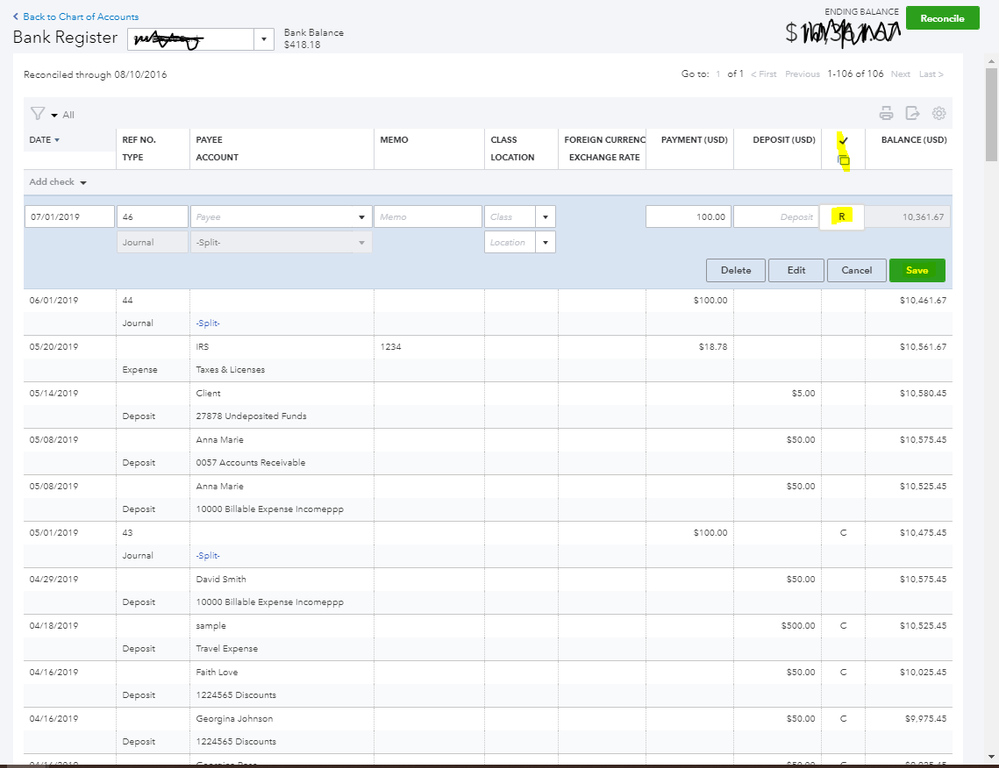This screenshot has height=768, width=999.
Task: Click the Last page link
Action: pyautogui.click(x=931, y=74)
